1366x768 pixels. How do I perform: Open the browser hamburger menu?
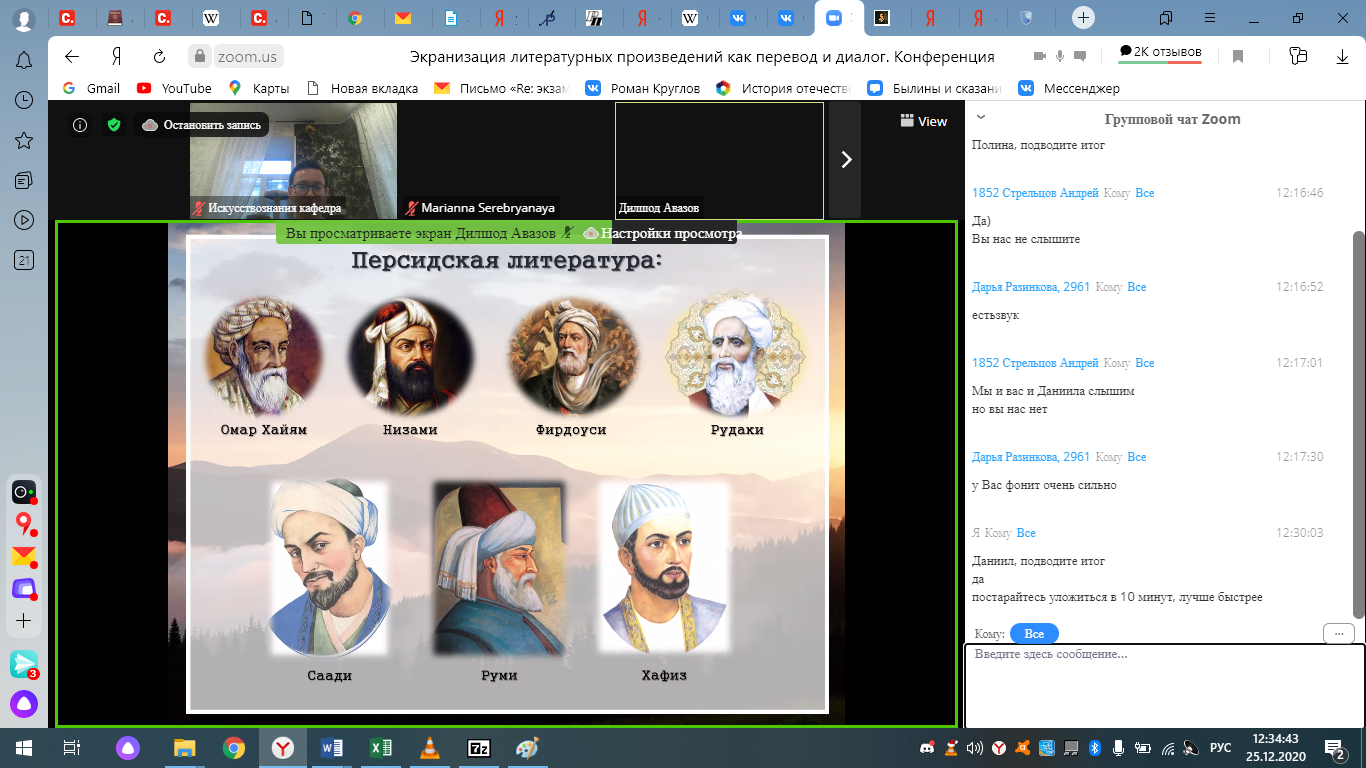tap(1208, 18)
